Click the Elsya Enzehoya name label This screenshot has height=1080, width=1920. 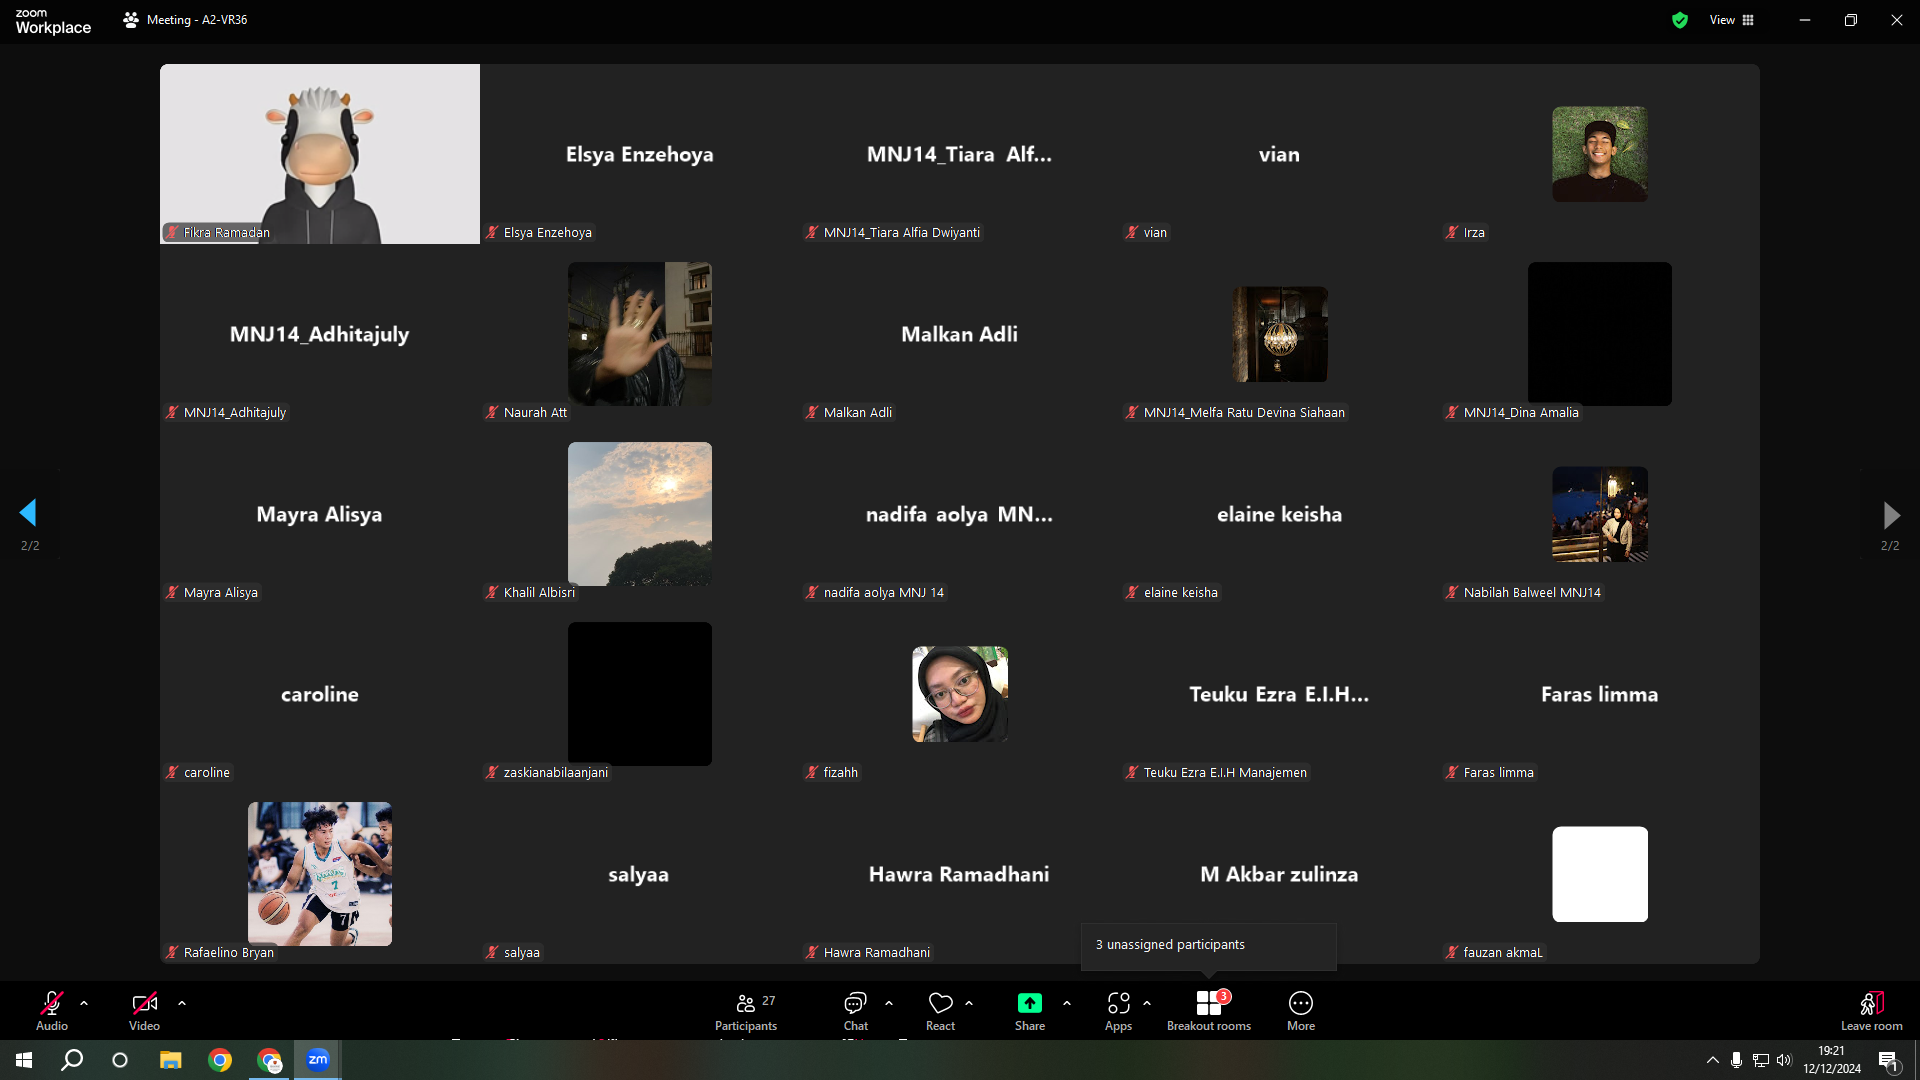pos(548,232)
